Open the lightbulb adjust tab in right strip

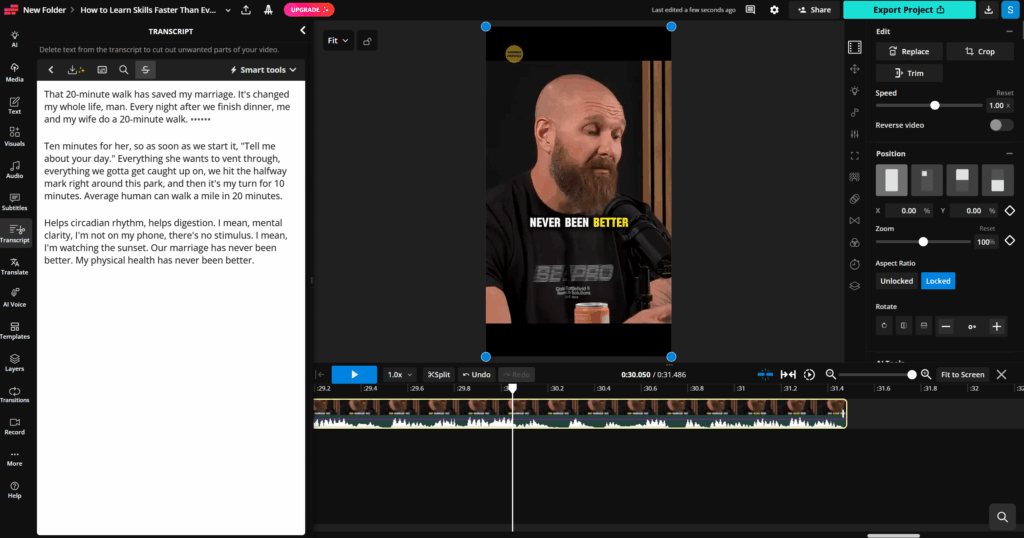pos(854,91)
